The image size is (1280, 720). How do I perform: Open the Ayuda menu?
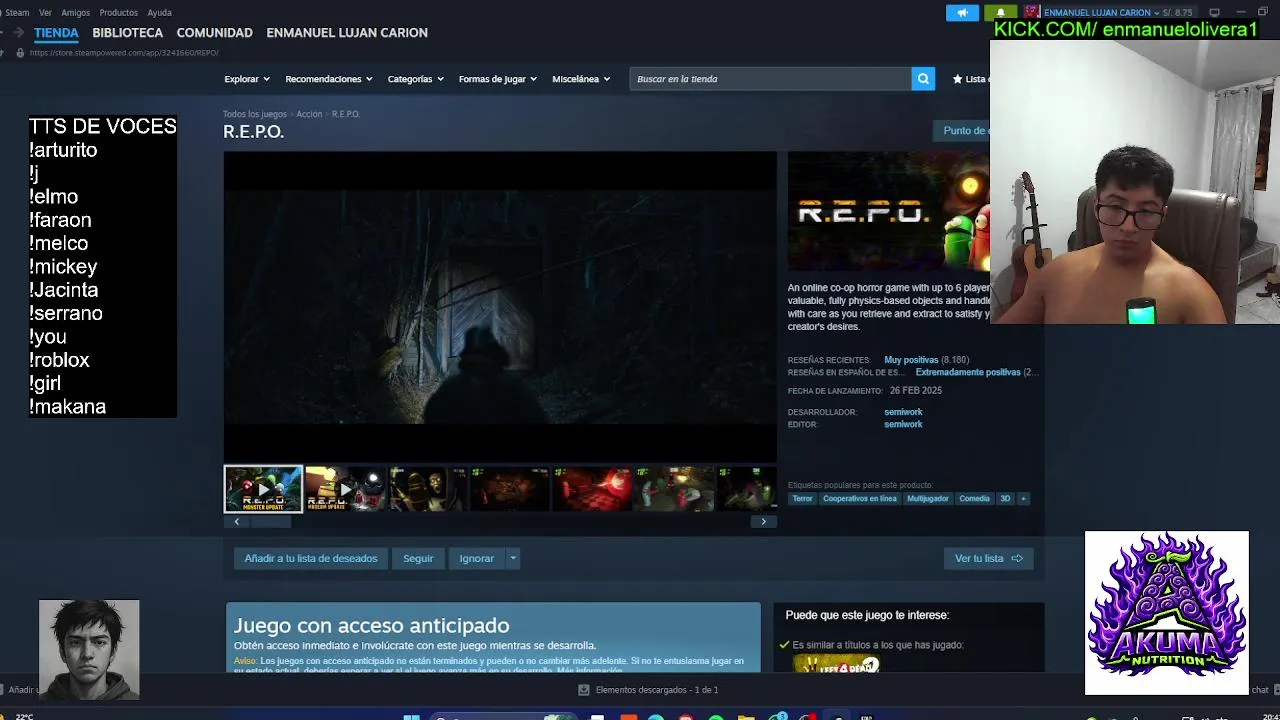pyautogui.click(x=159, y=13)
